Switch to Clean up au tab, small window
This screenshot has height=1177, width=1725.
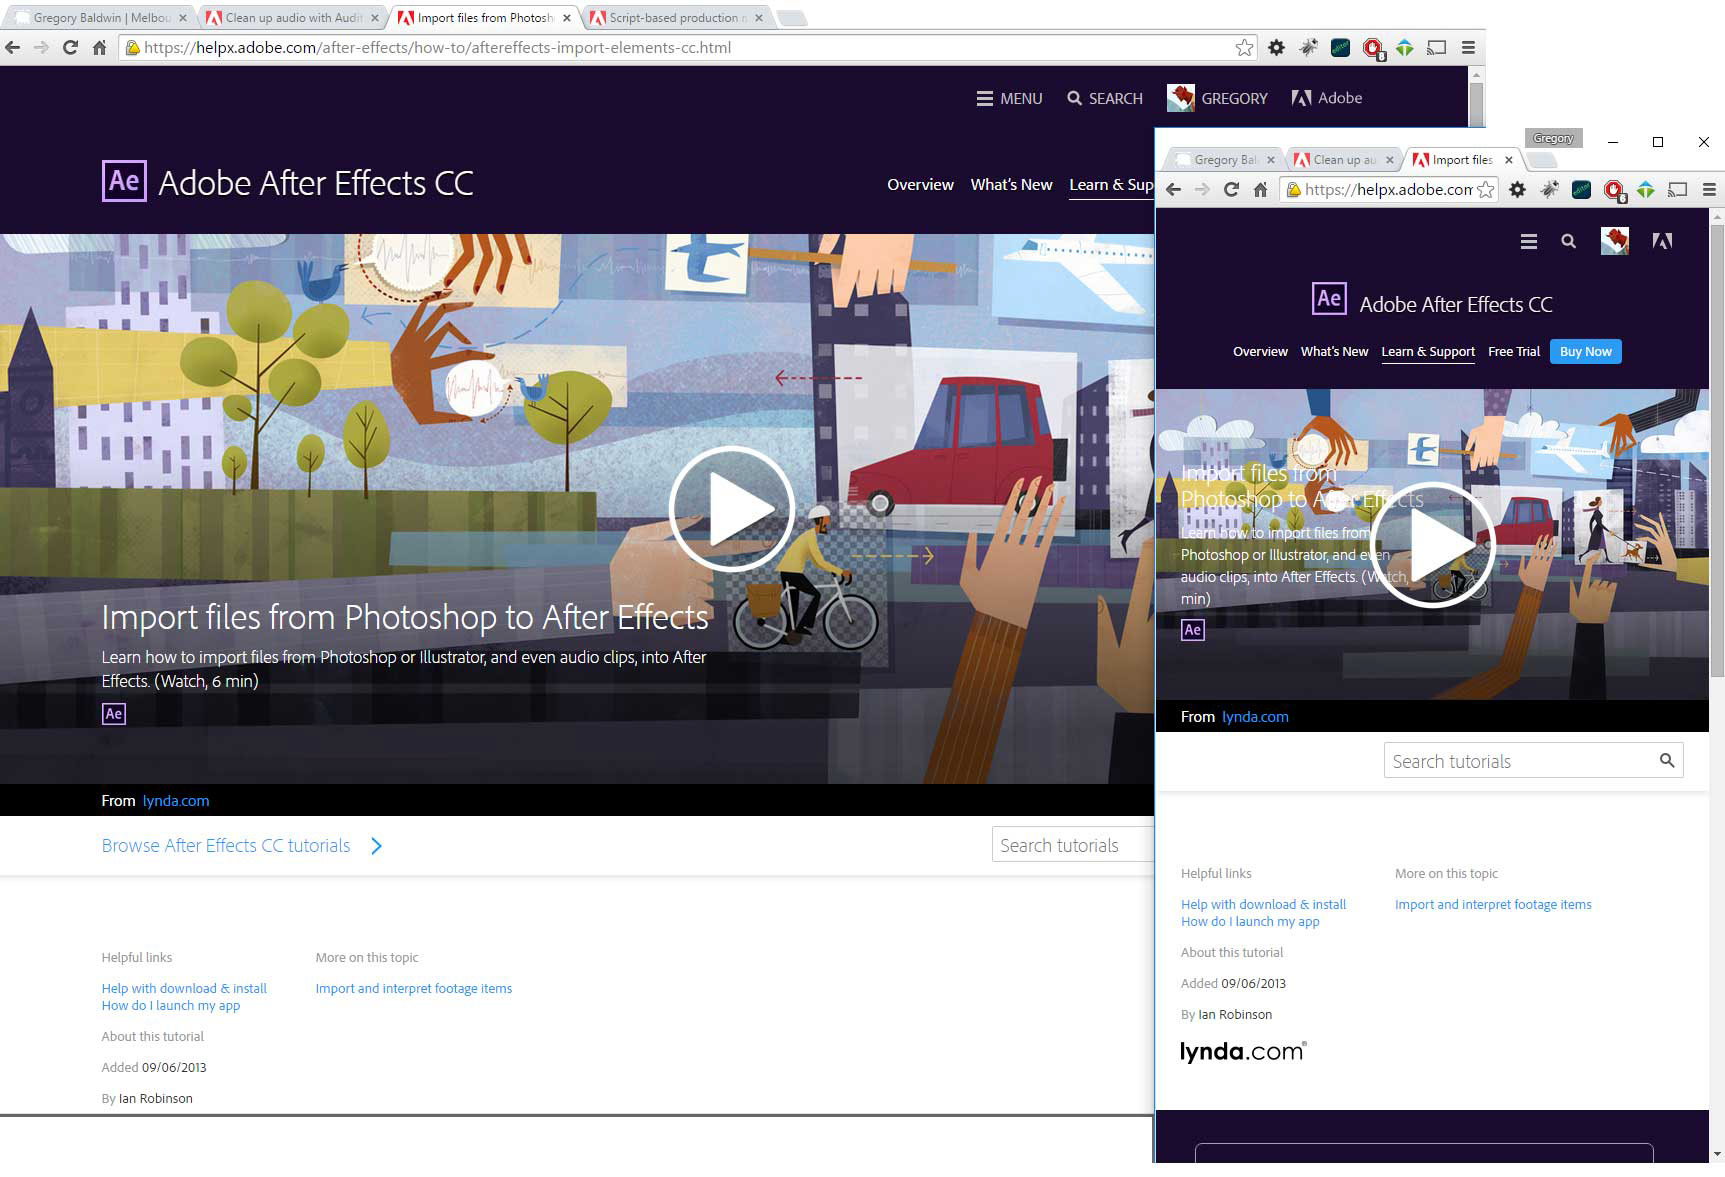pos(1343,159)
